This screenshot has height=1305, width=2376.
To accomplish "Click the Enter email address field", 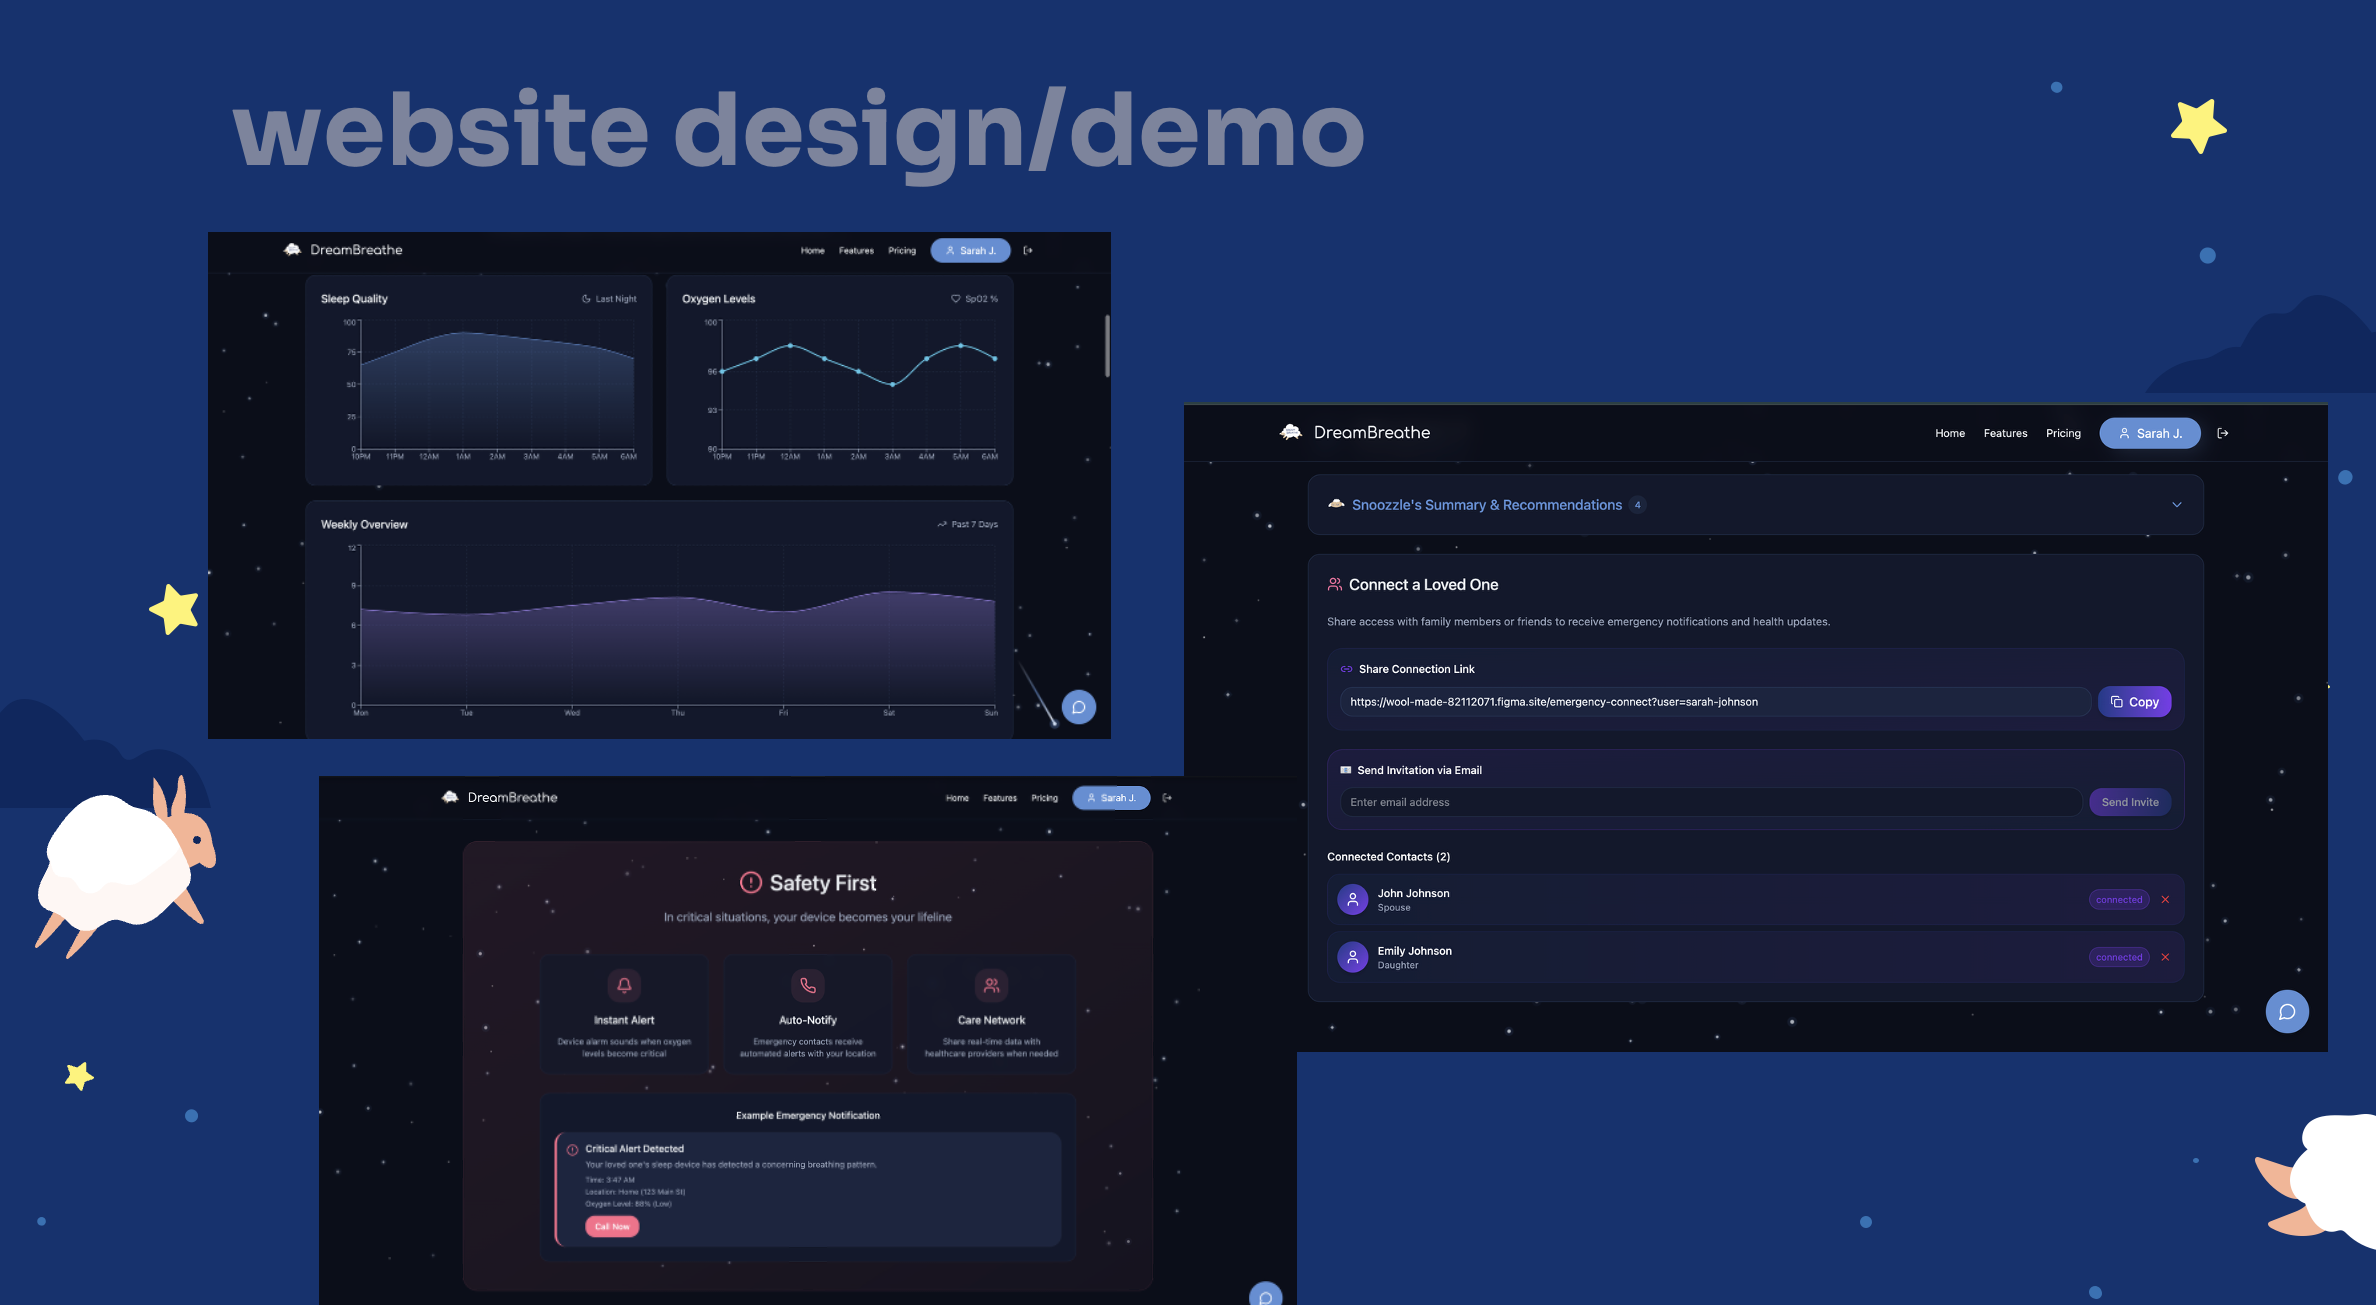I will click(x=1710, y=802).
